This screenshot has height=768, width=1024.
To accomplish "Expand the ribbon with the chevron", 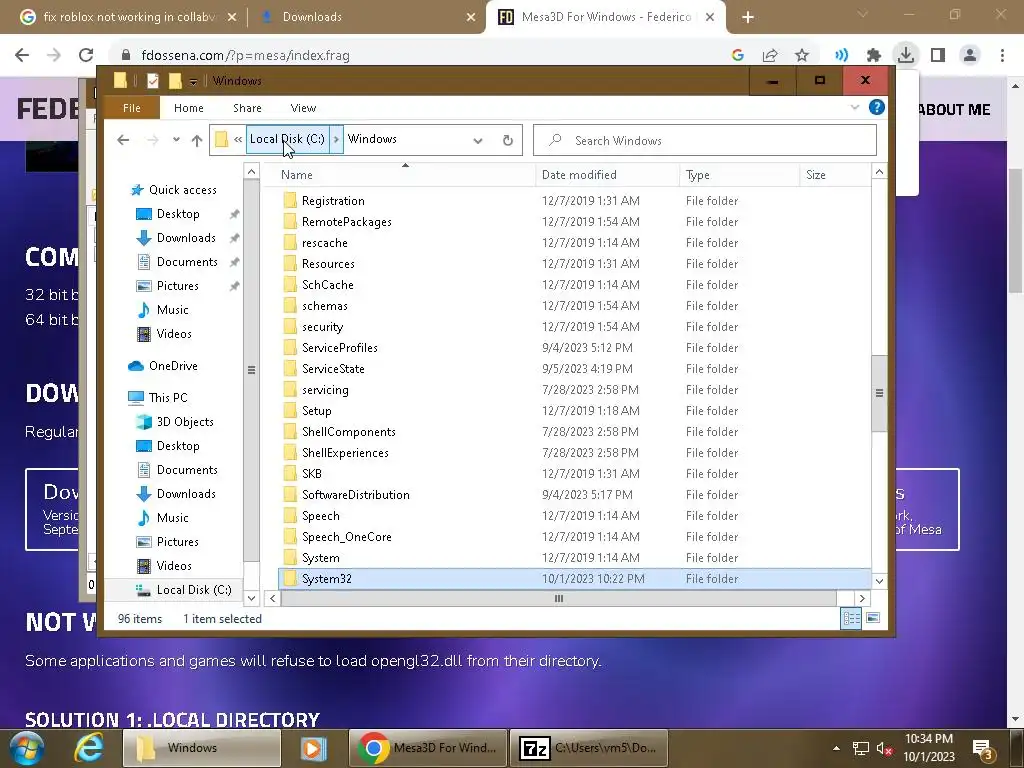I will tap(854, 107).
